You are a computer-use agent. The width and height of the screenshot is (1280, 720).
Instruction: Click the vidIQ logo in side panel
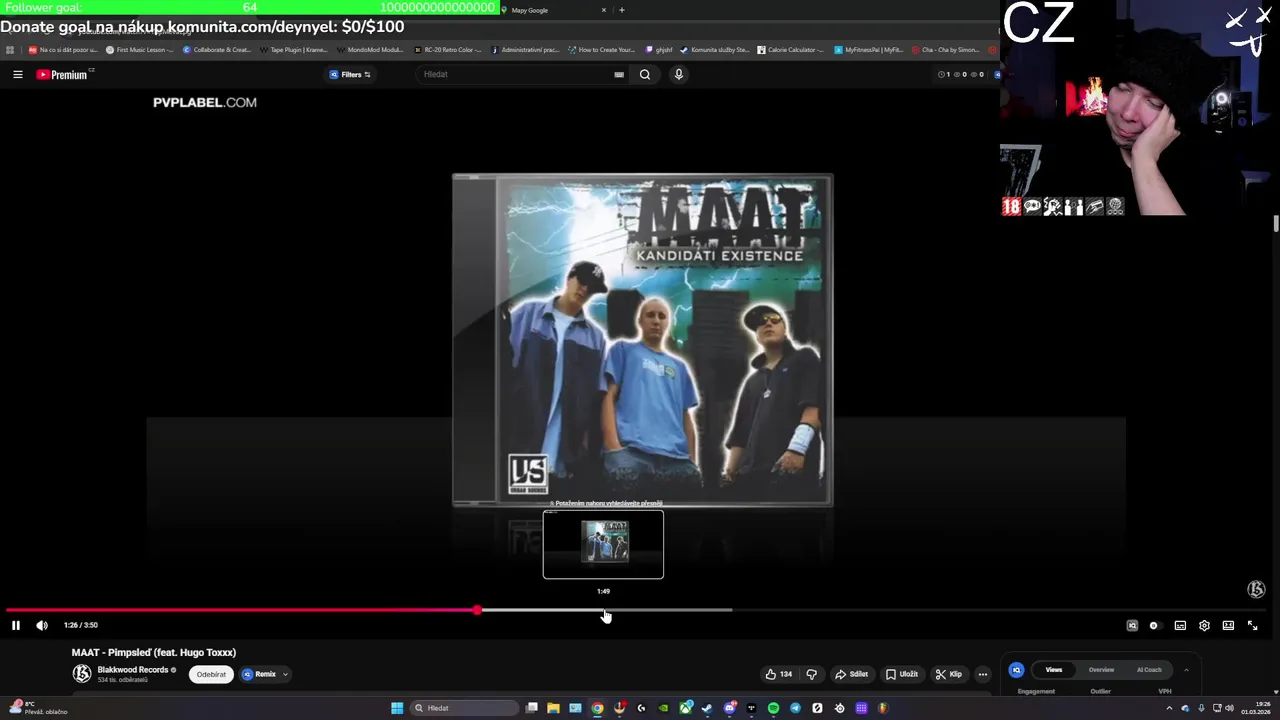click(1017, 670)
